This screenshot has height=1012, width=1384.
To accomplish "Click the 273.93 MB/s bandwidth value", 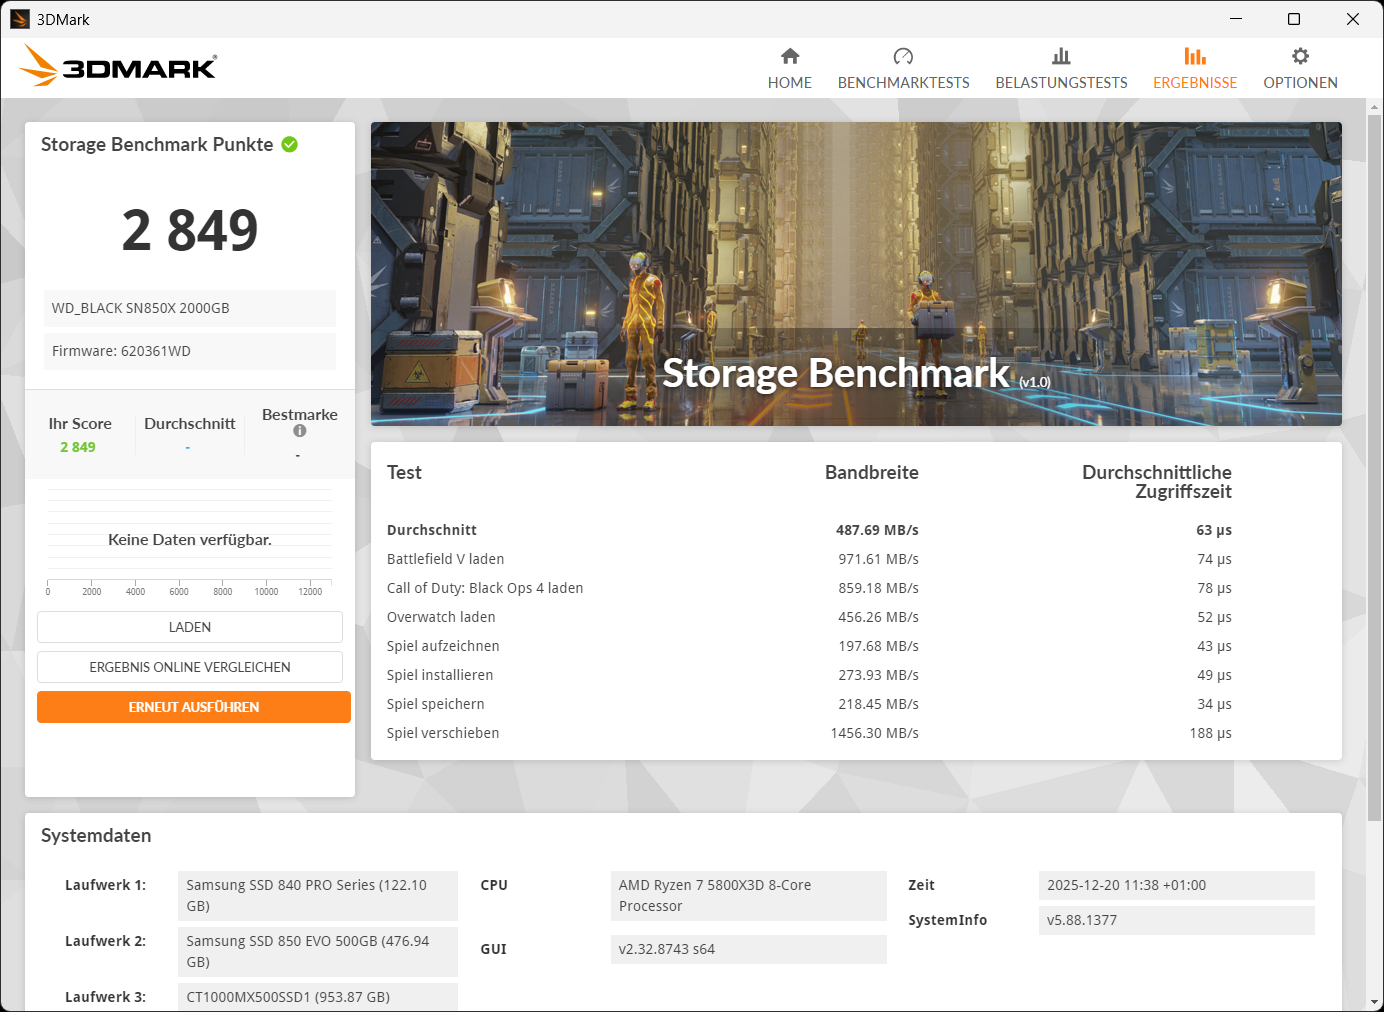I will click(878, 675).
